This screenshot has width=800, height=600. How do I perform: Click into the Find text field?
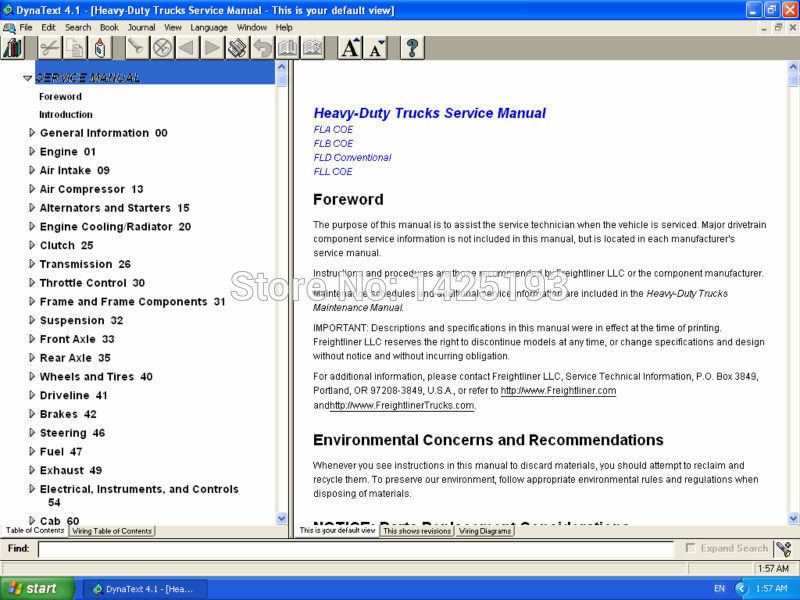pos(356,549)
